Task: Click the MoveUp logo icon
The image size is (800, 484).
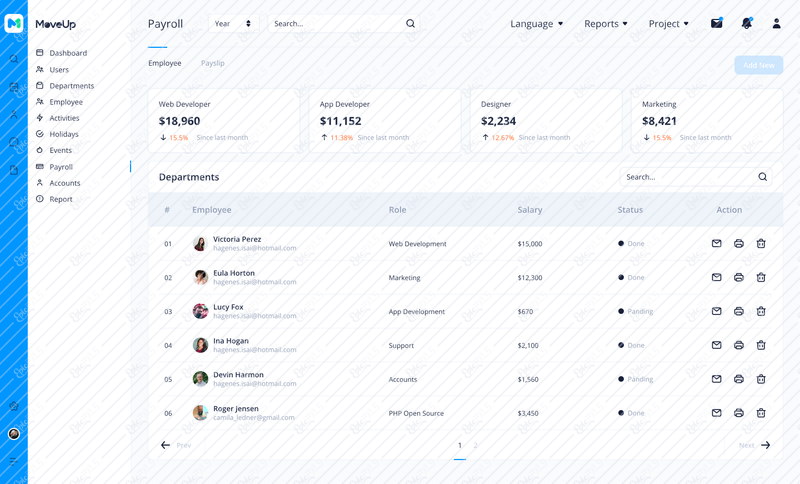Action: pos(14,23)
